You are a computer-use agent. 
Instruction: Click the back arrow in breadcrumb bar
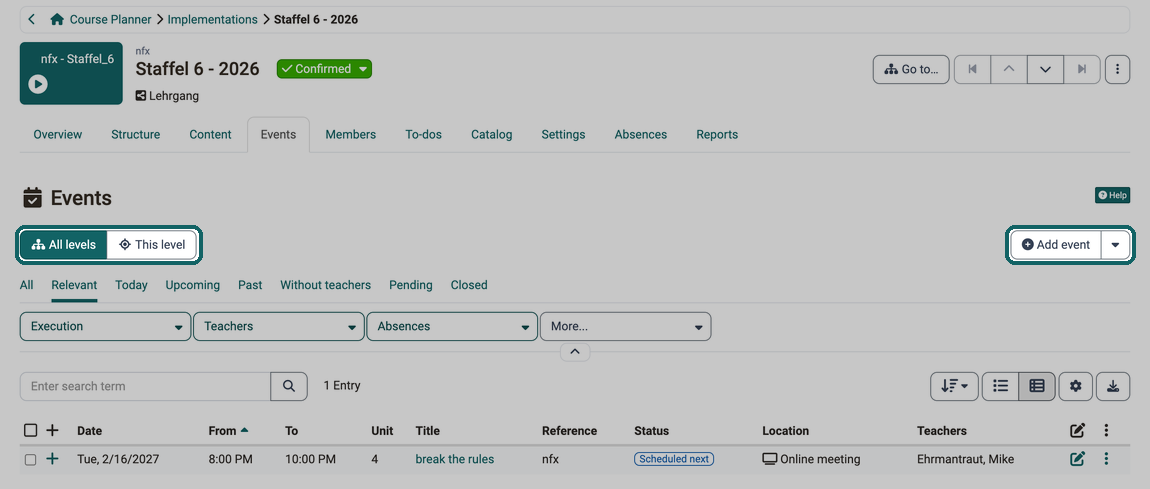tap(32, 20)
